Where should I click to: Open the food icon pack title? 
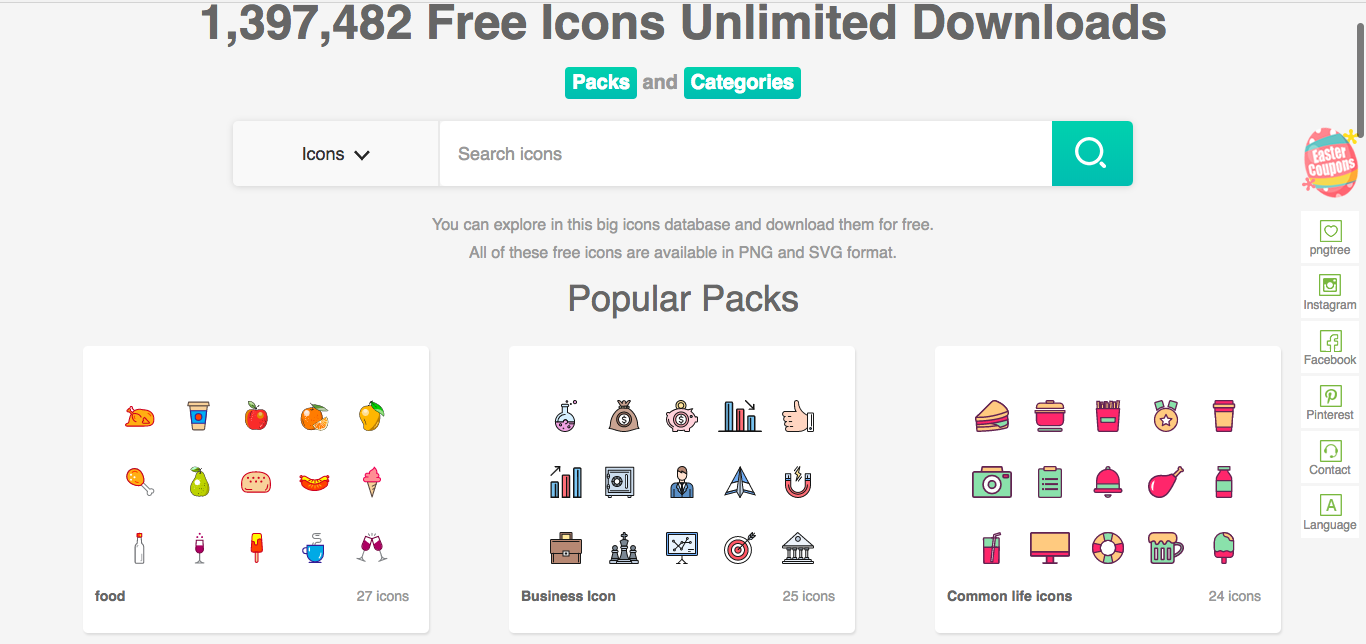110,596
